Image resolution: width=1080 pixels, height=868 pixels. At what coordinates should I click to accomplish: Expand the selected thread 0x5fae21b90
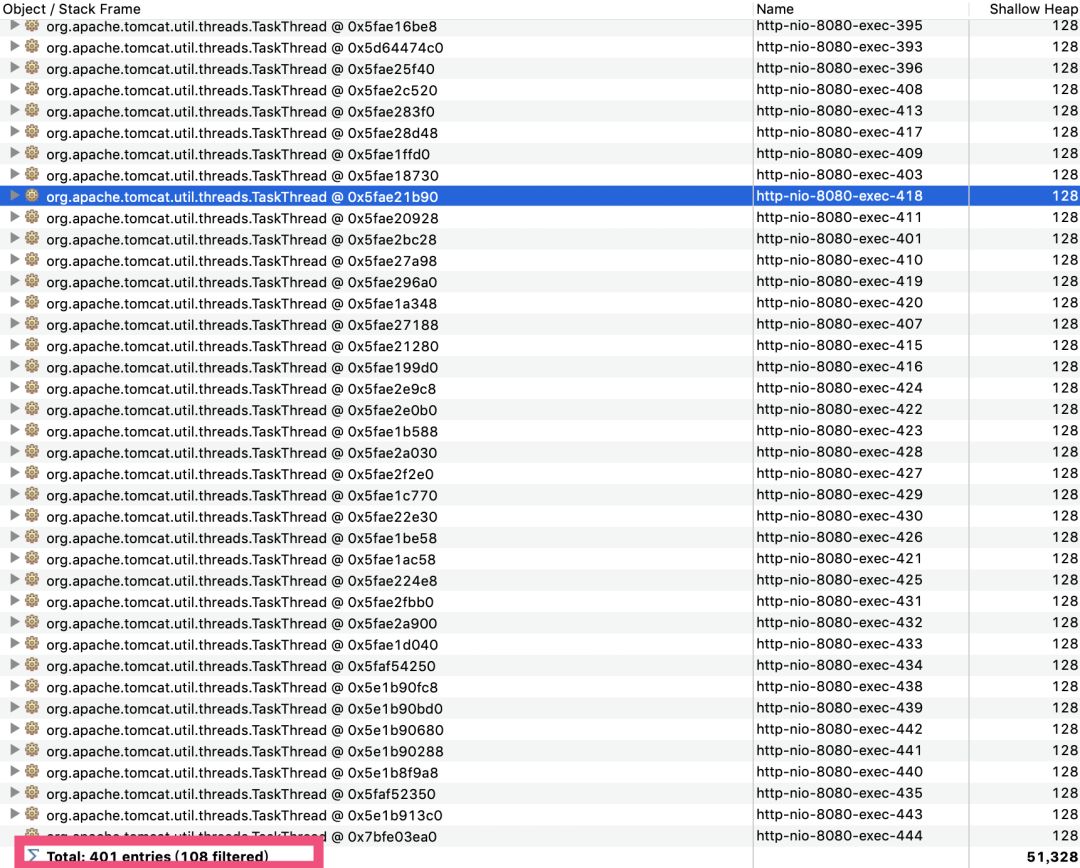point(14,196)
